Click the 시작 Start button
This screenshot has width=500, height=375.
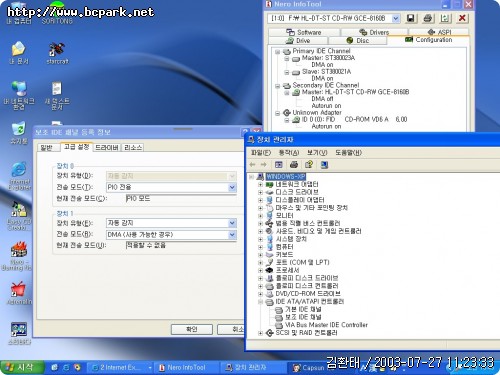22,367
